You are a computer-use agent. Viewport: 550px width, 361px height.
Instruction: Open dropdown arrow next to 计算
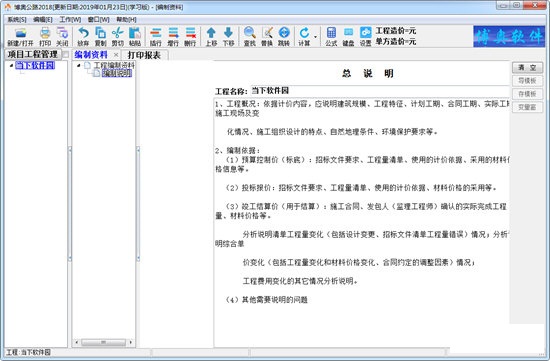pos(315,37)
